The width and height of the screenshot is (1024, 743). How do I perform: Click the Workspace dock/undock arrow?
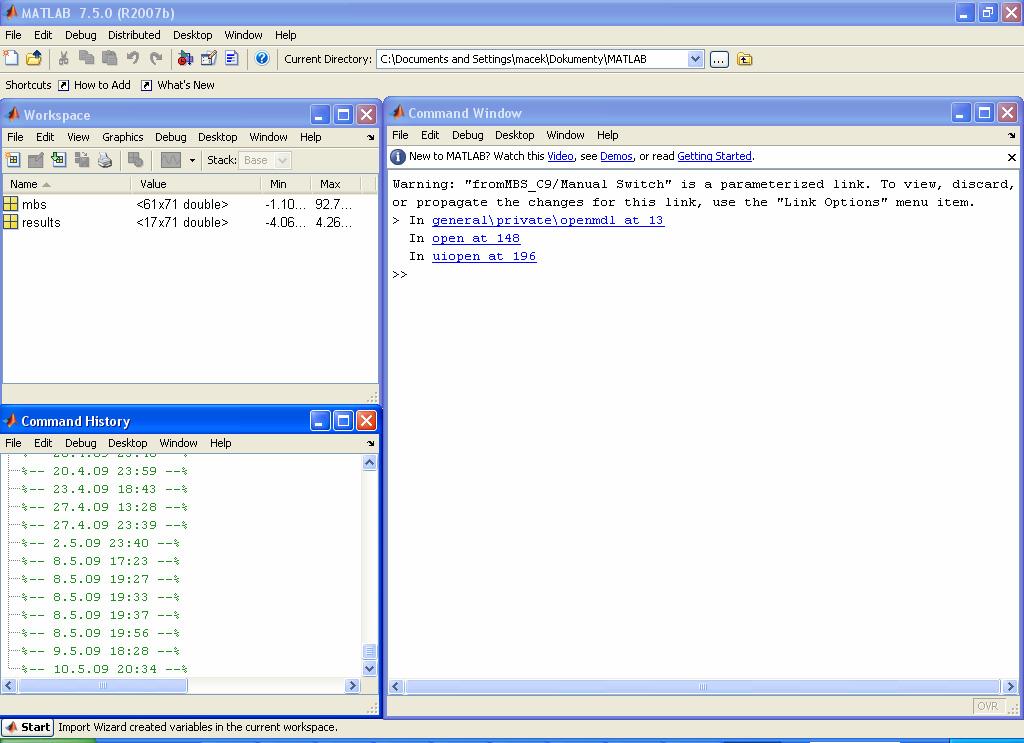click(x=370, y=137)
